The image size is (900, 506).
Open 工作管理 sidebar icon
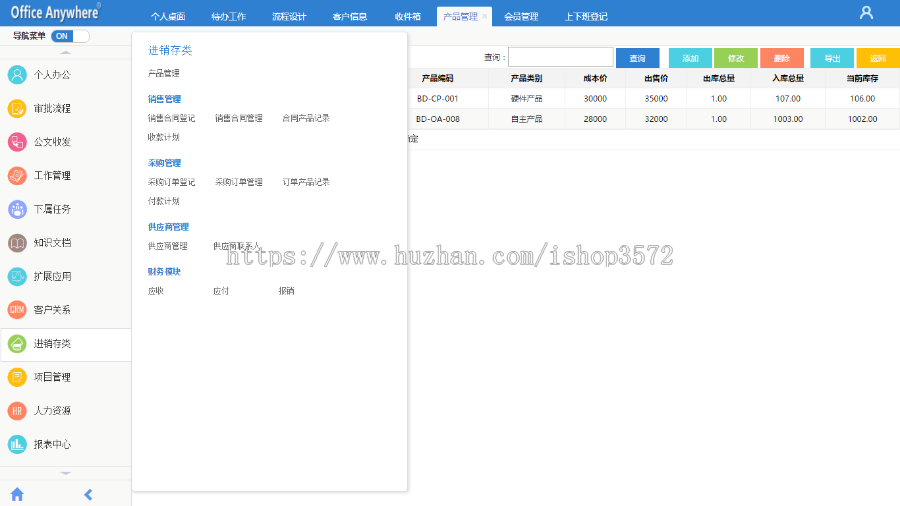[x=17, y=176]
